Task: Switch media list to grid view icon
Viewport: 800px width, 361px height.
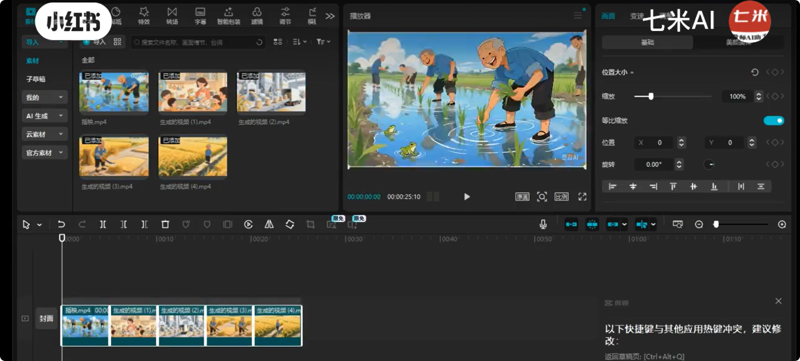Action: point(278,42)
